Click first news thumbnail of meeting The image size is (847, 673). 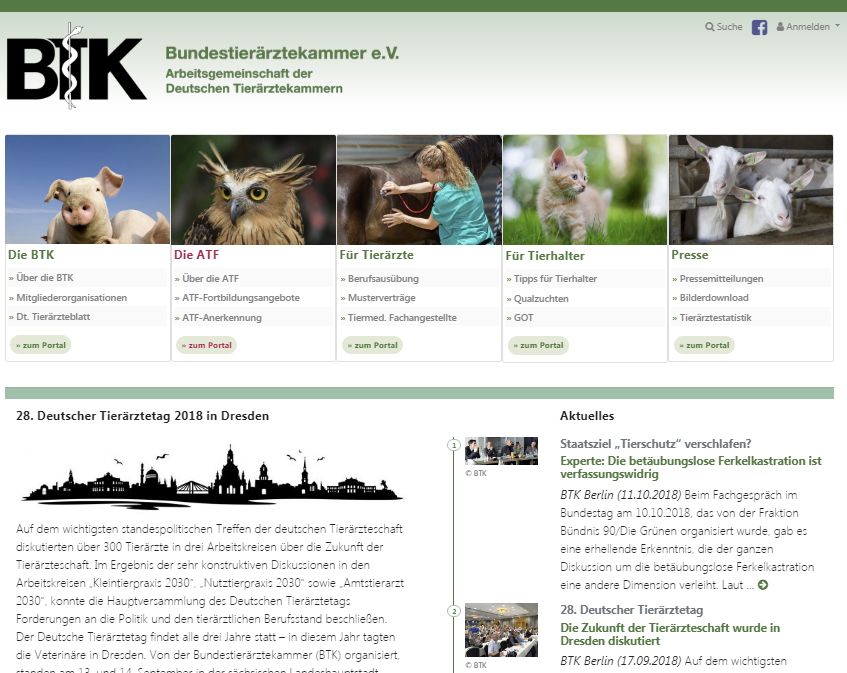[501, 451]
